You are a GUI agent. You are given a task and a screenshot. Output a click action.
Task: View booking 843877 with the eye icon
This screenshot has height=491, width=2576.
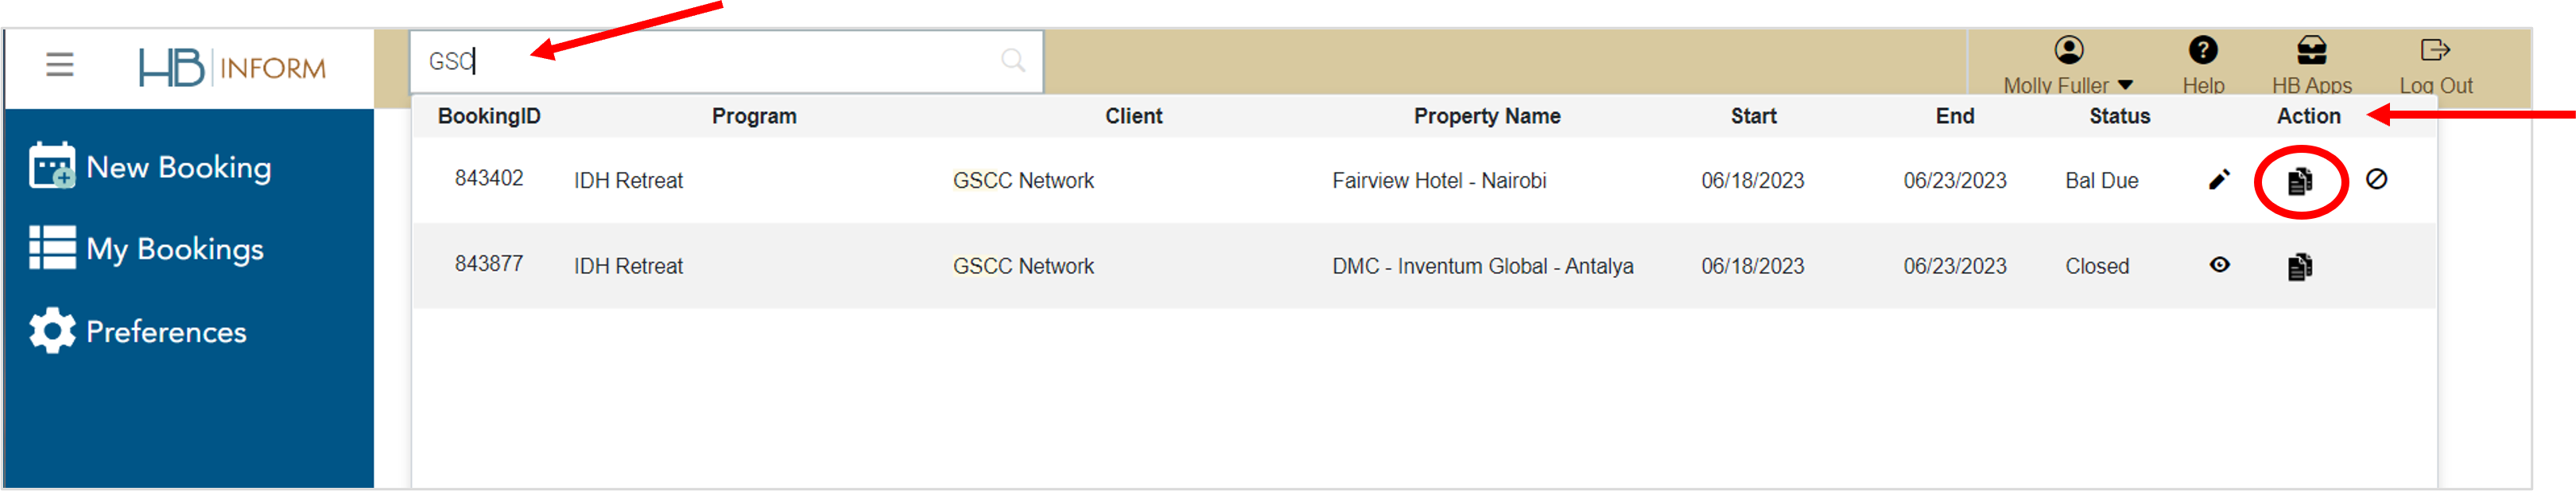(x=2219, y=266)
